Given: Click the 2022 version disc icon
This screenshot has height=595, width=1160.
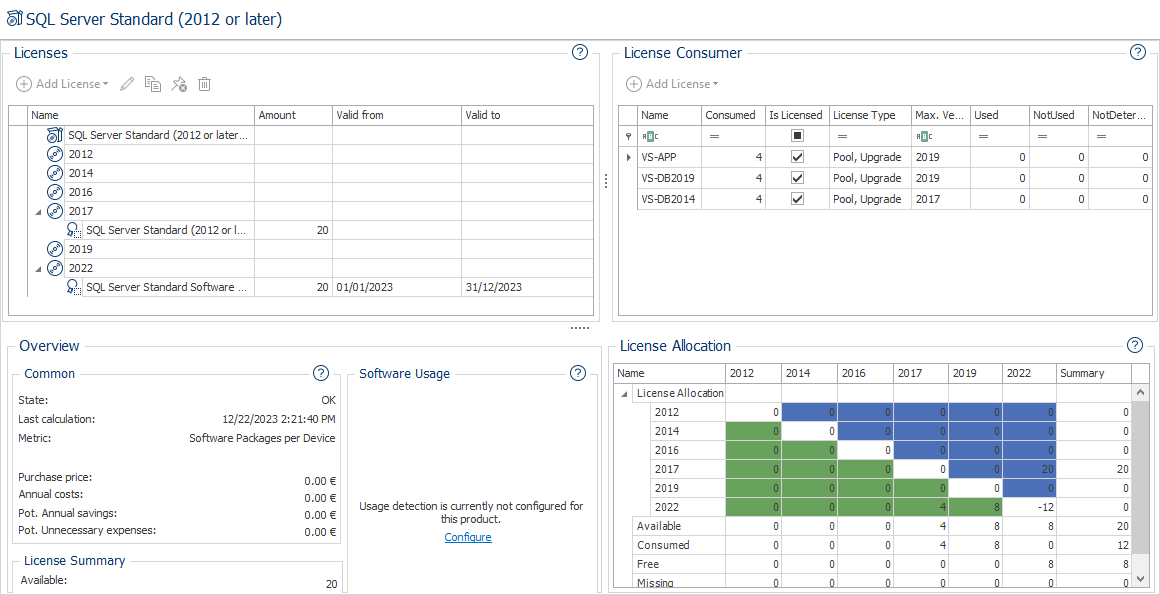Looking at the screenshot, I should [x=55, y=268].
